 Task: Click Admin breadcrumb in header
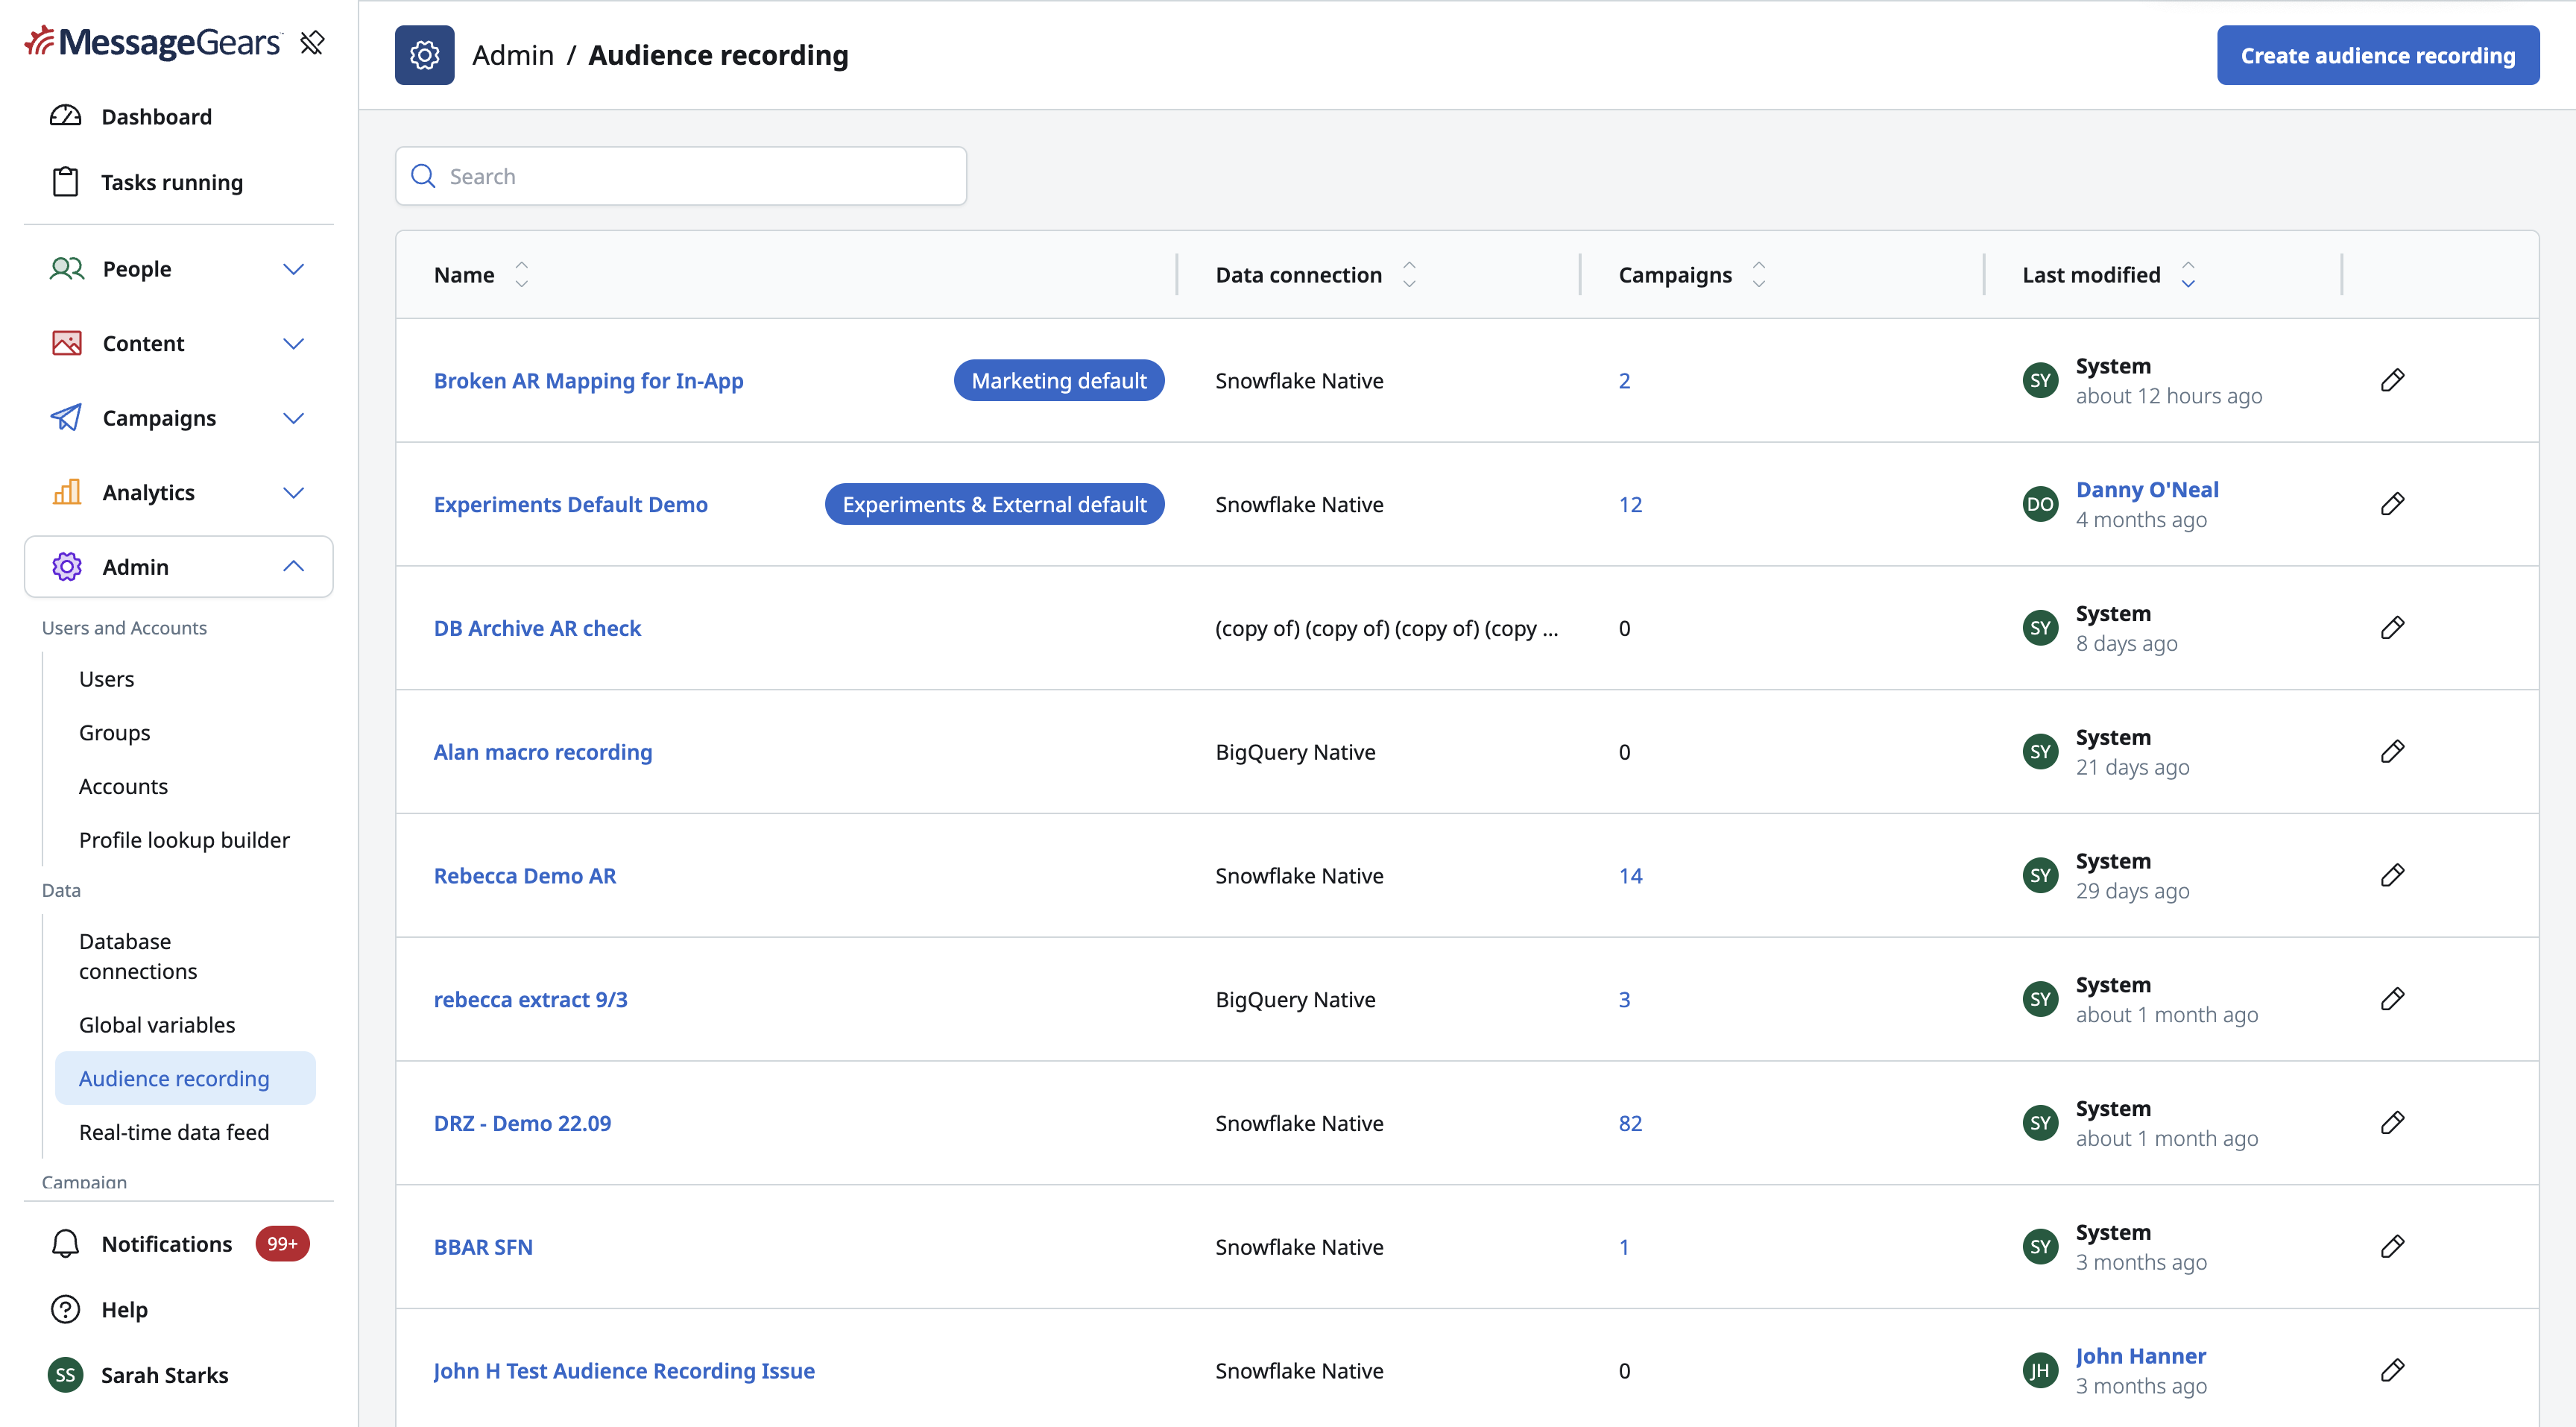(x=512, y=55)
